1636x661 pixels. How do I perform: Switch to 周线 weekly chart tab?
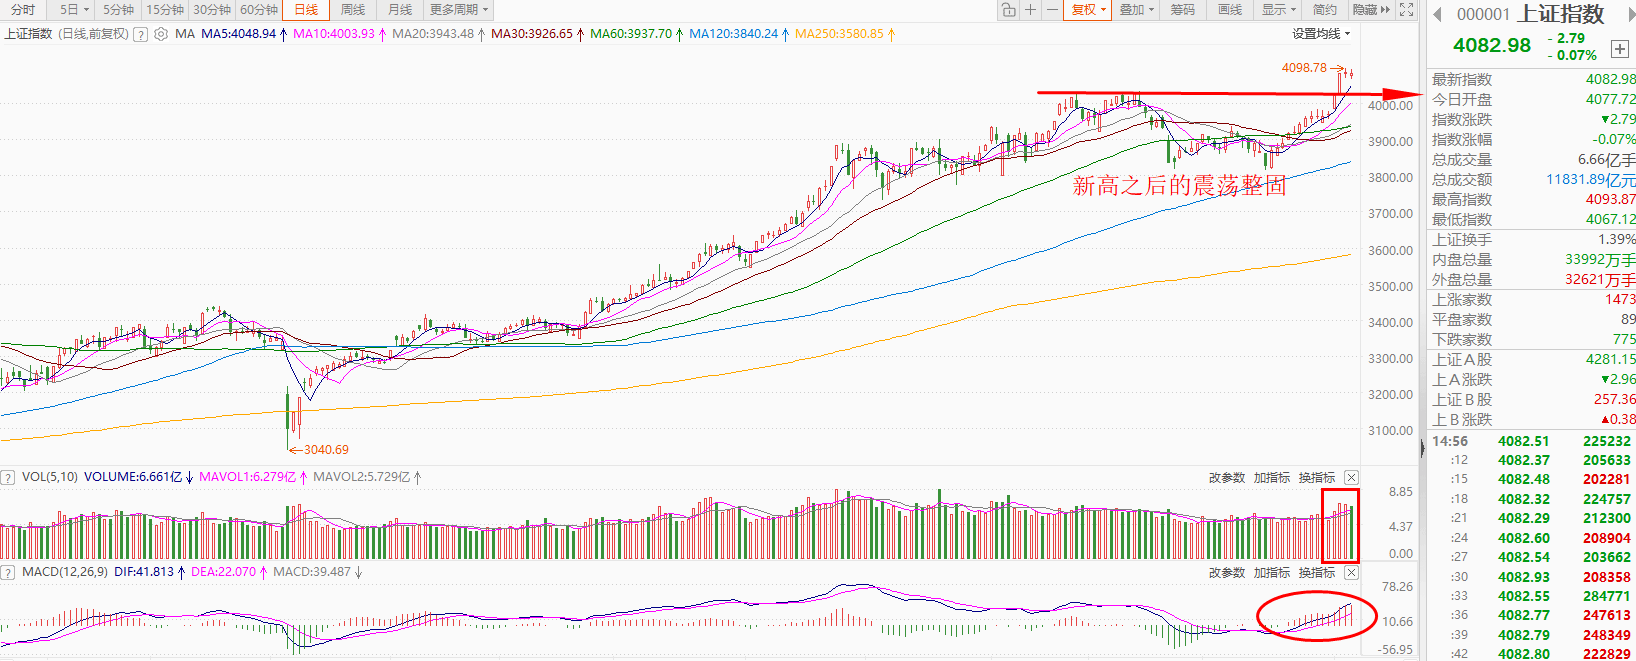pyautogui.click(x=353, y=10)
